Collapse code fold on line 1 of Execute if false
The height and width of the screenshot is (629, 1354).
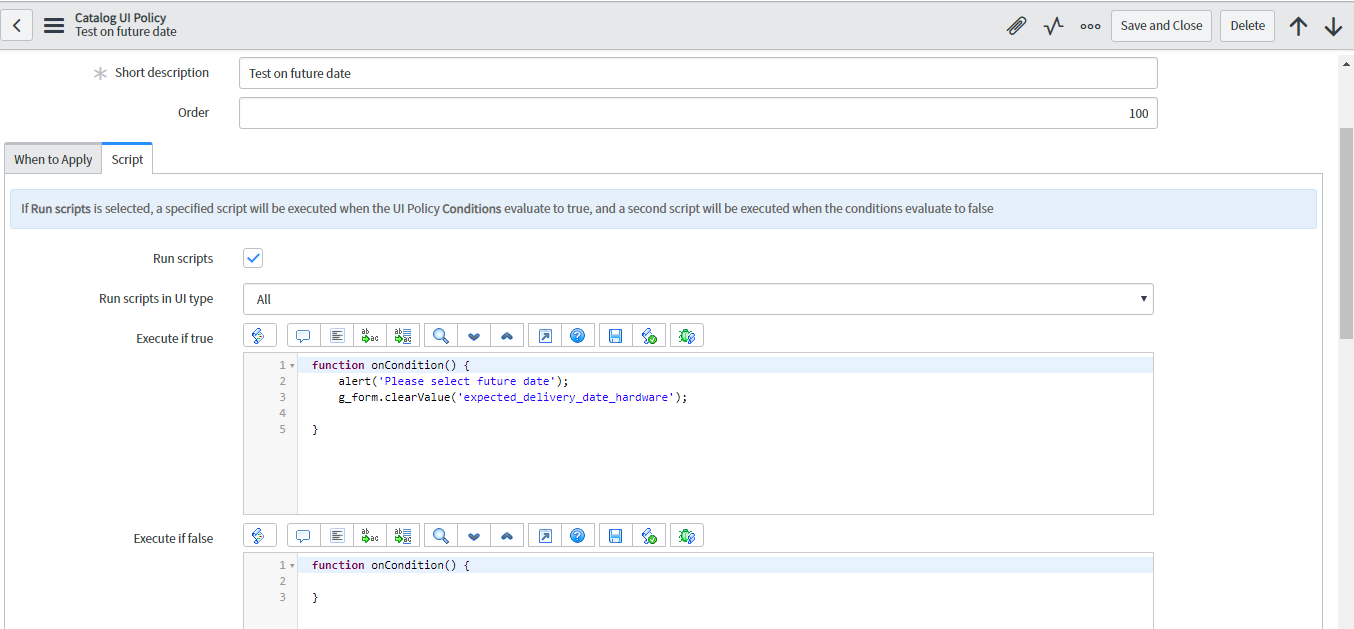point(291,565)
